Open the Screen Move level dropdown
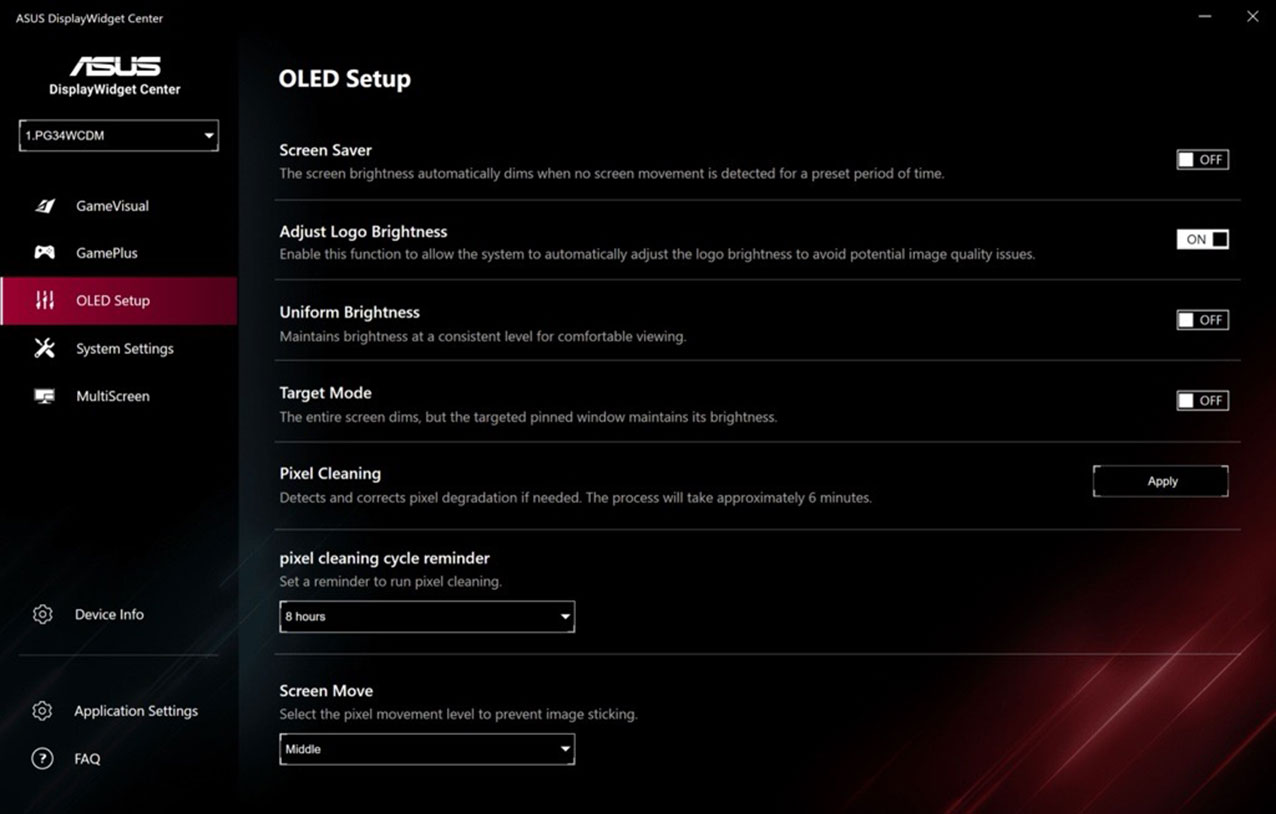This screenshot has width=1276, height=814. click(427, 749)
